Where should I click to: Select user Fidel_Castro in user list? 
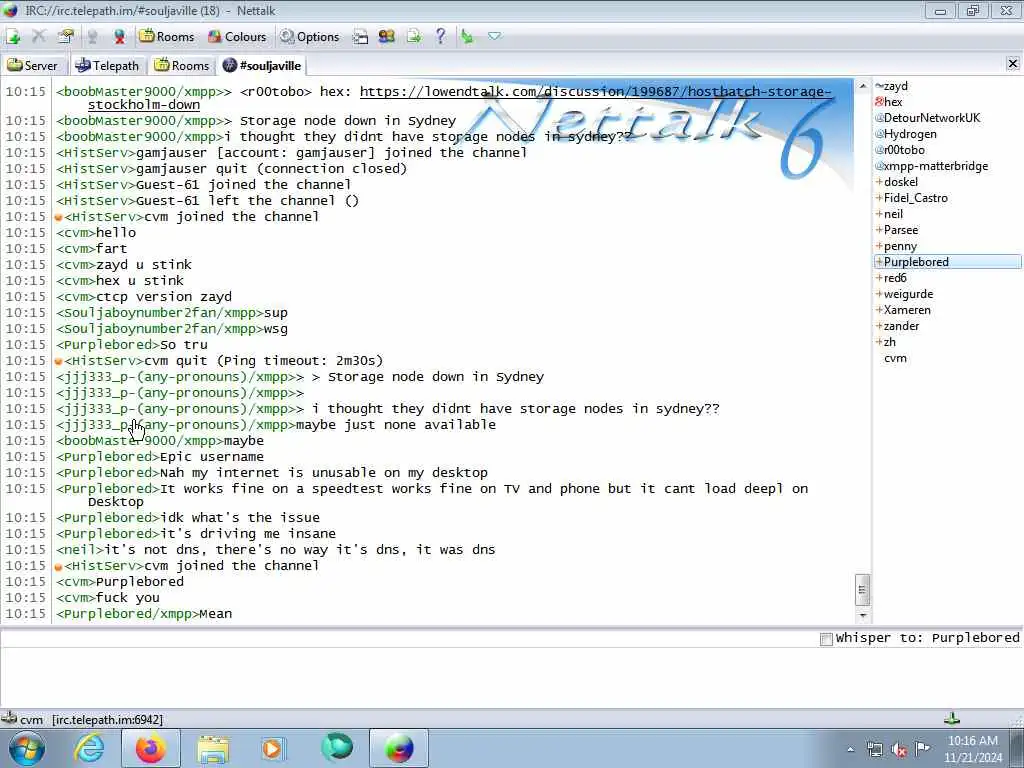[x=915, y=198]
